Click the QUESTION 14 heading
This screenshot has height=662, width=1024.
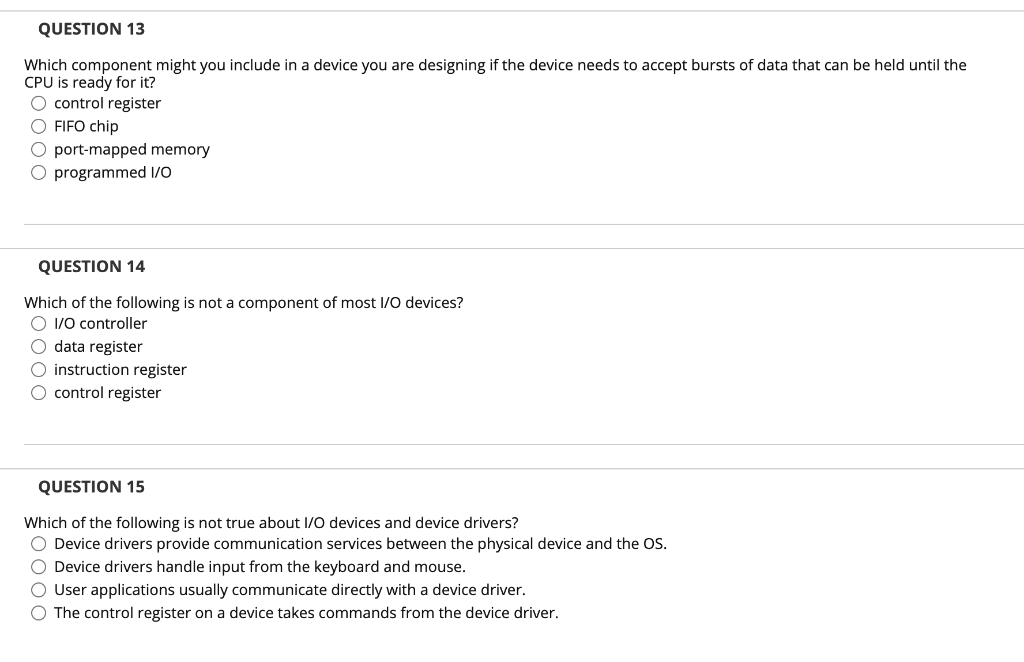pyautogui.click(x=91, y=266)
